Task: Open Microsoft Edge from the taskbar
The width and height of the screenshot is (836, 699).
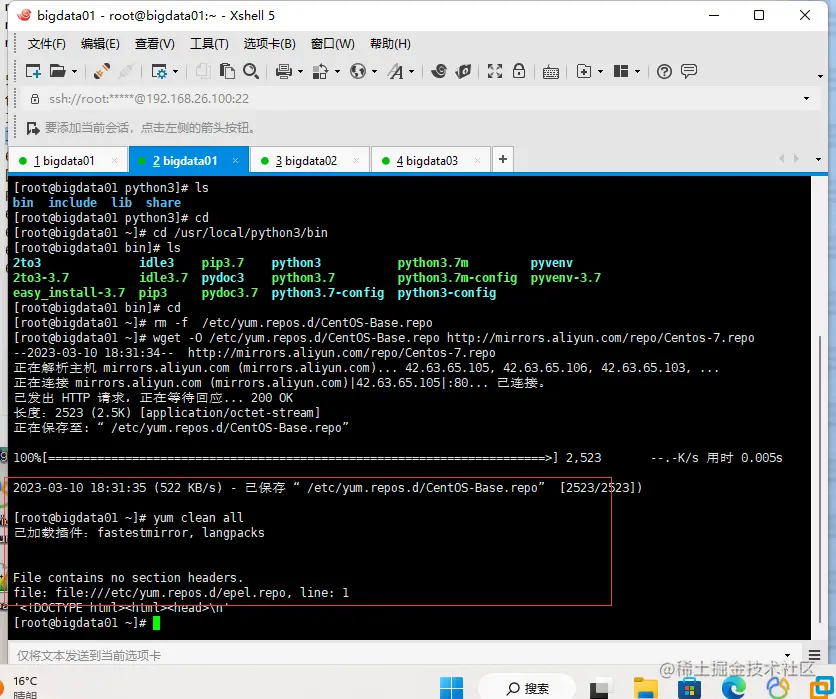Action: [734, 688]
